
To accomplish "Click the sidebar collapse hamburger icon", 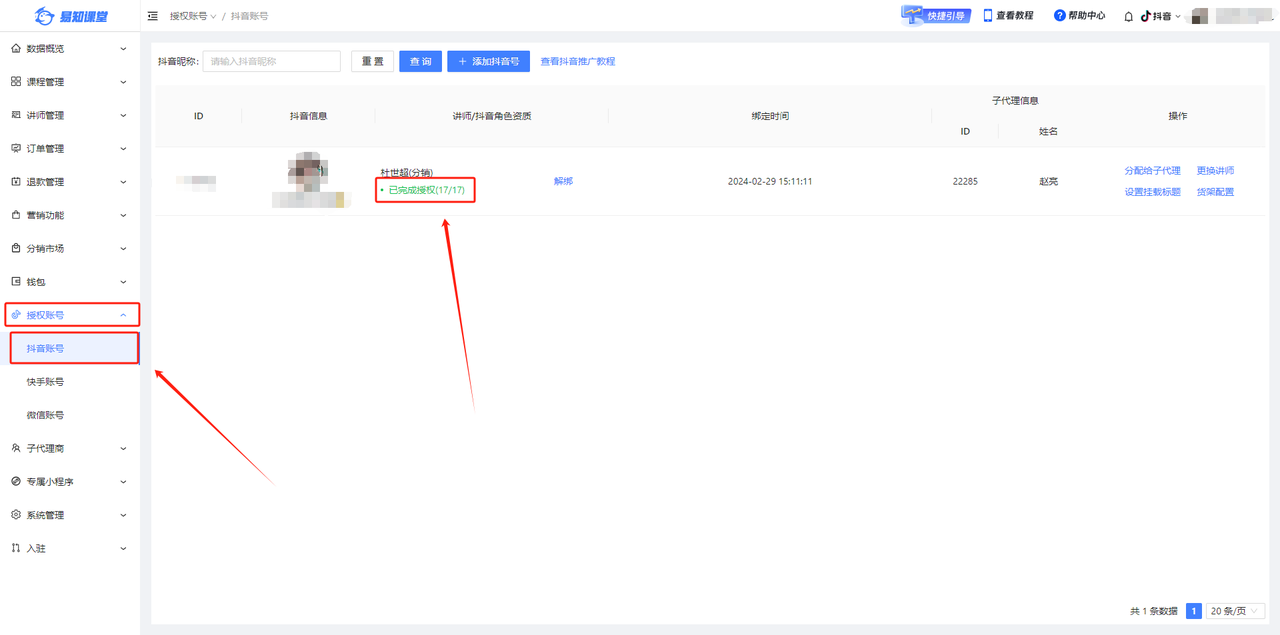I will coord(152,16).
